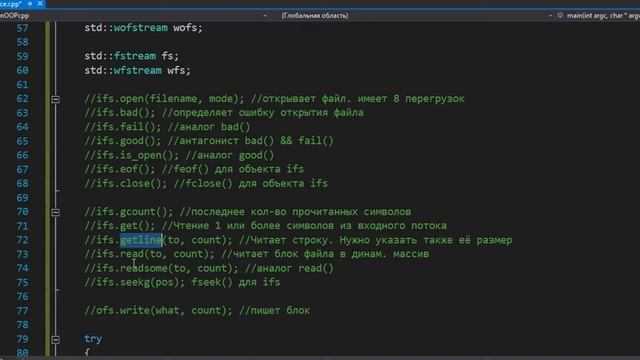Select line number 61 in the margin

(x=22, y=84)
